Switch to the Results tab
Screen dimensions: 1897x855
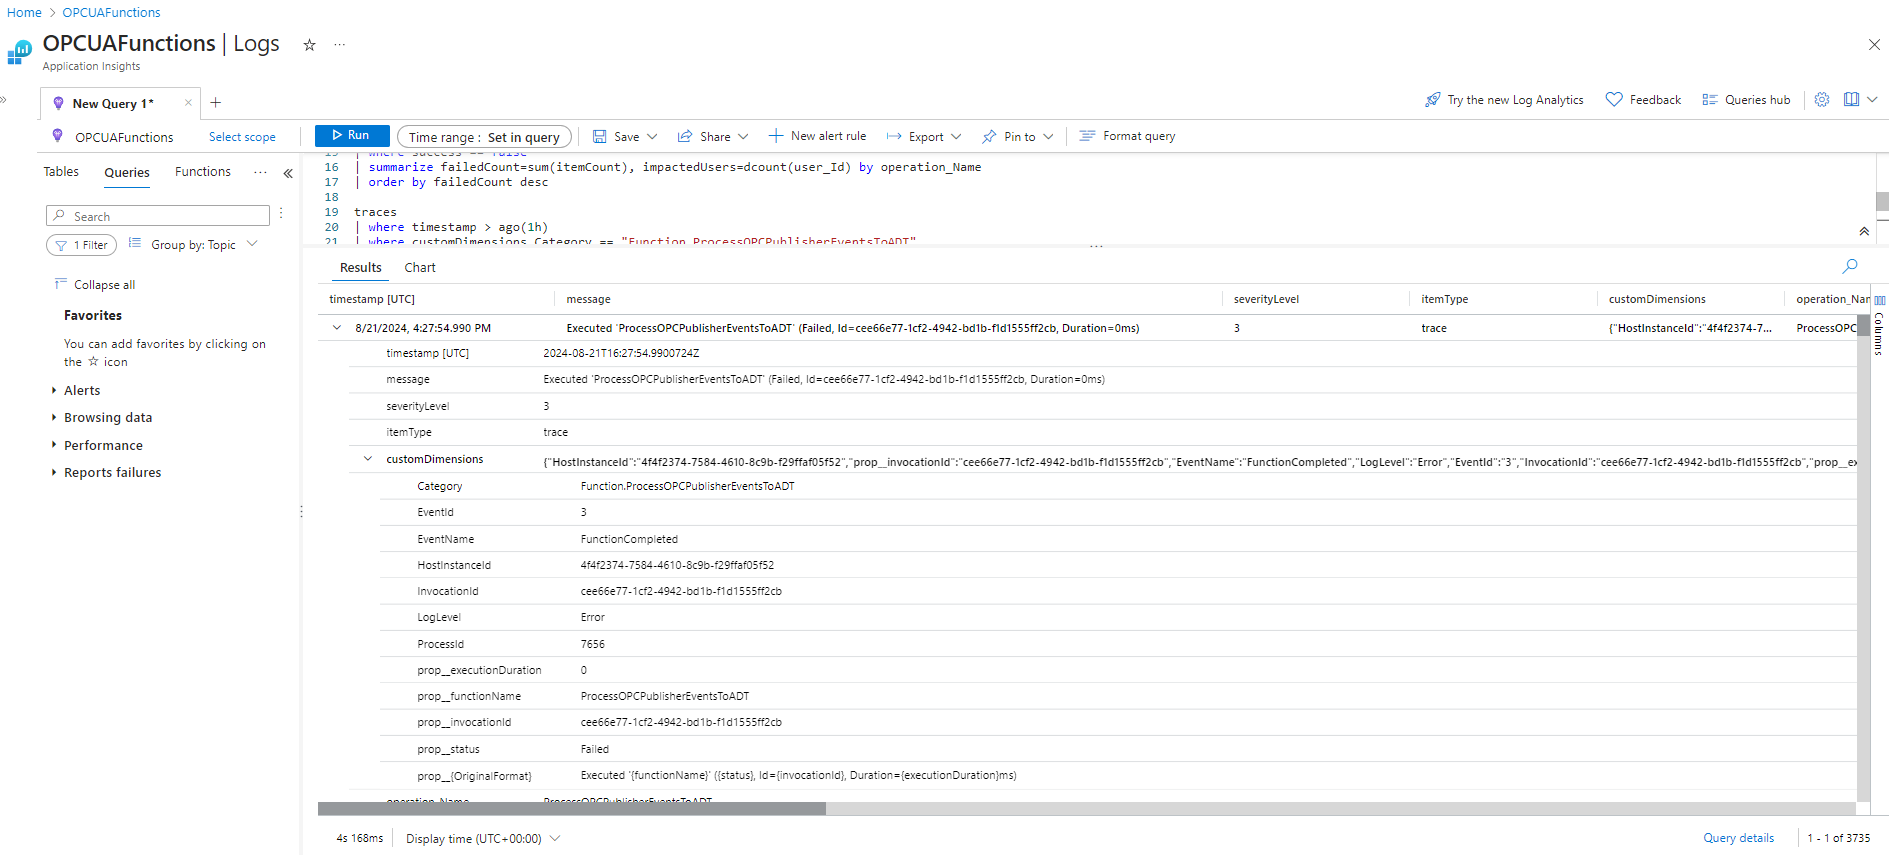361,268
